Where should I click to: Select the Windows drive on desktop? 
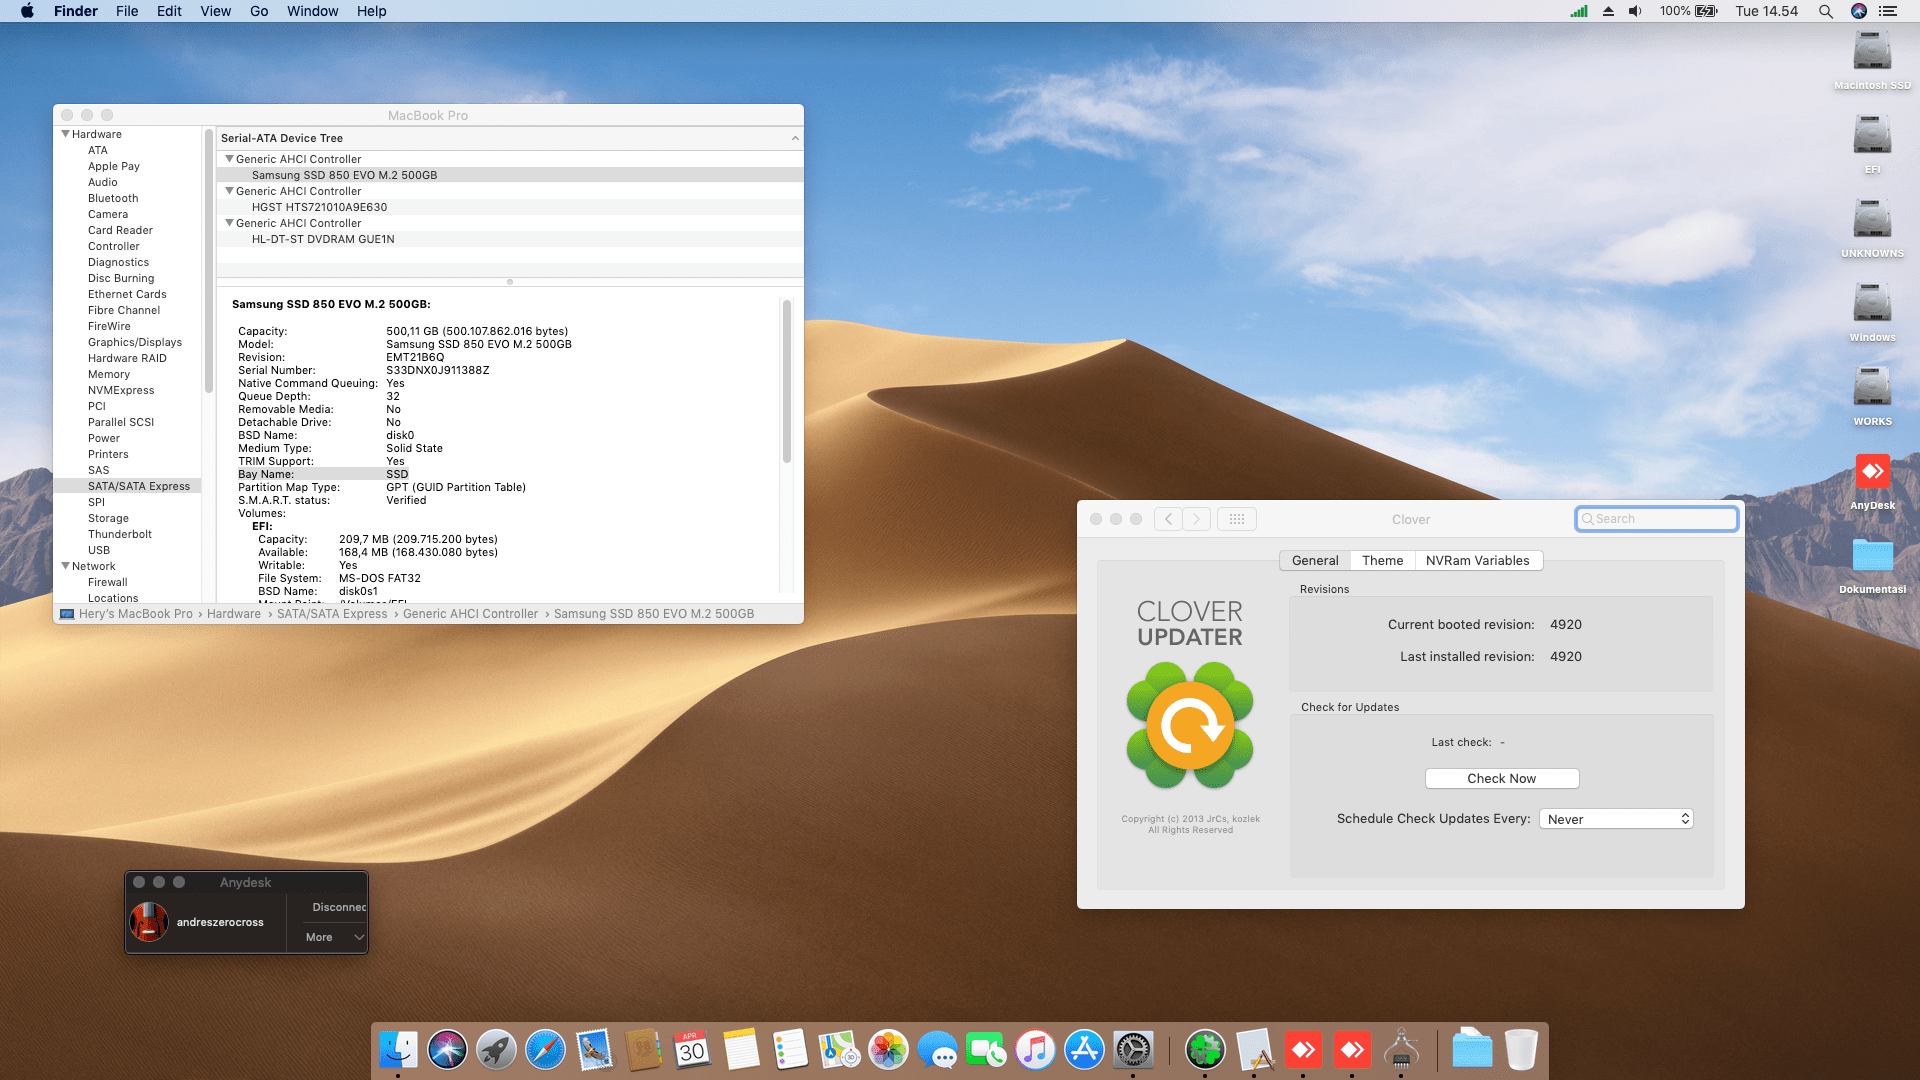(1872, 313)
